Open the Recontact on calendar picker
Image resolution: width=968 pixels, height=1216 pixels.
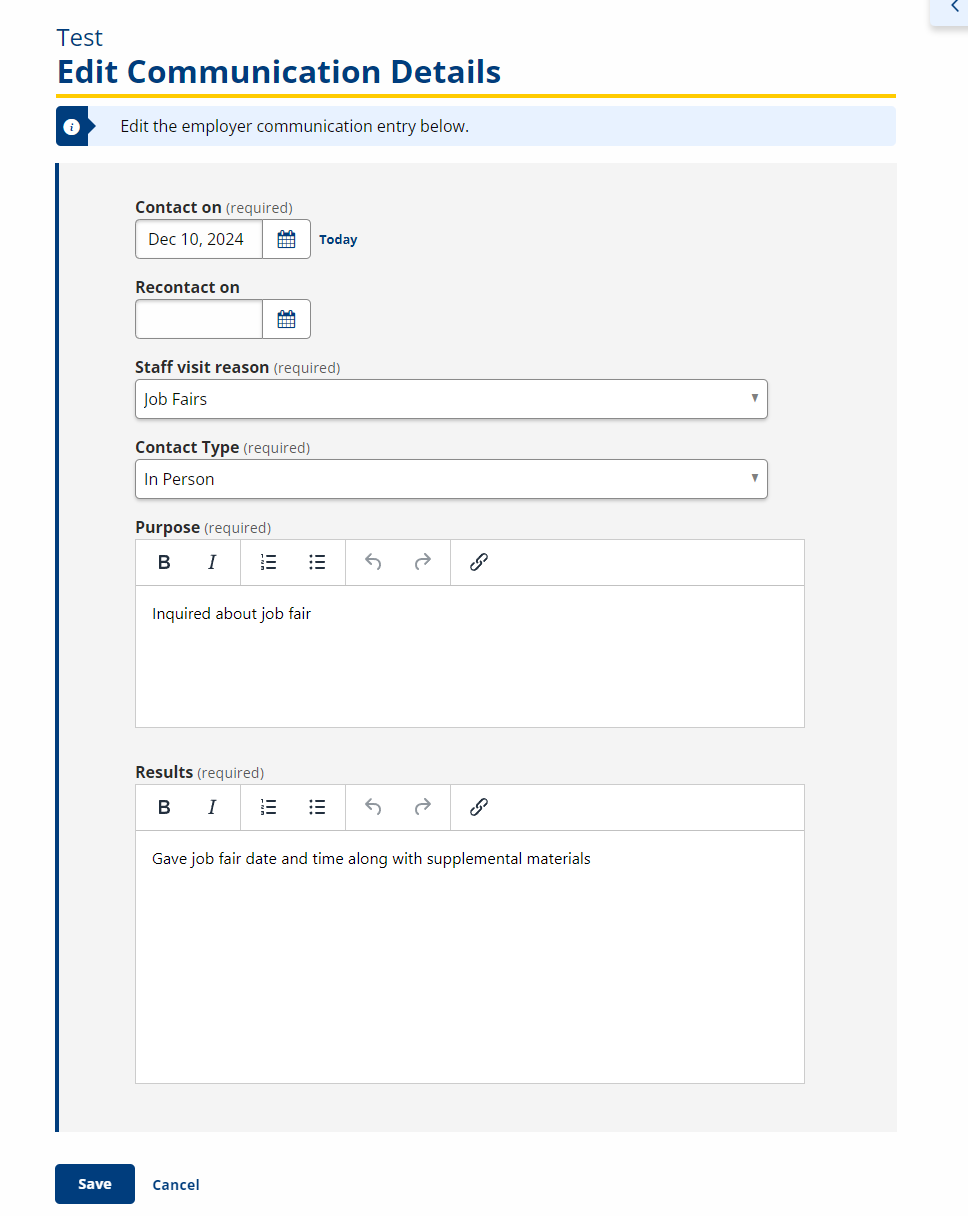pyautogui.click(x=286, y=319)
